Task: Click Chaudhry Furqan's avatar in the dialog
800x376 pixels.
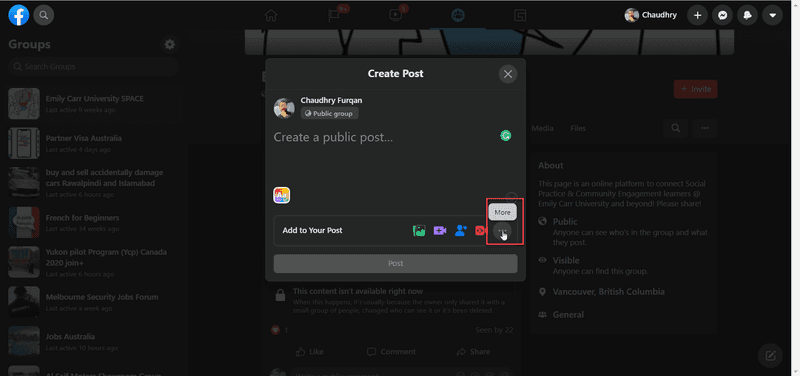Action: click(x=284, y=108)
